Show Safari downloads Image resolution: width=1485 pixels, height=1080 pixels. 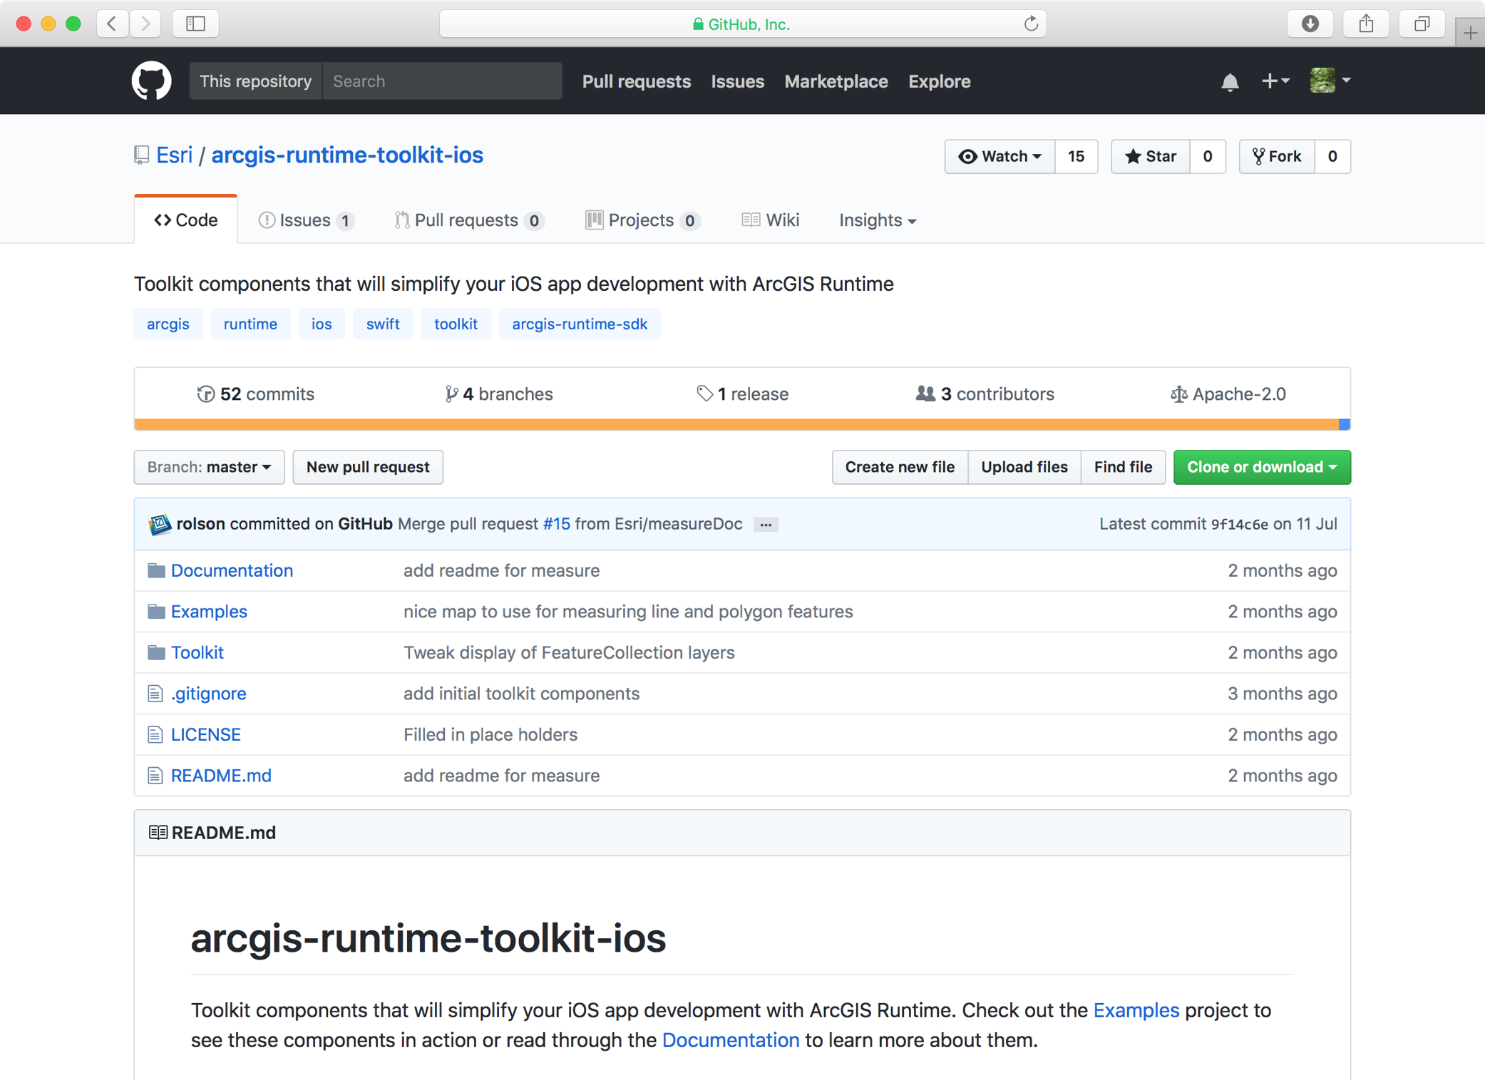[x=1310, y=23]
